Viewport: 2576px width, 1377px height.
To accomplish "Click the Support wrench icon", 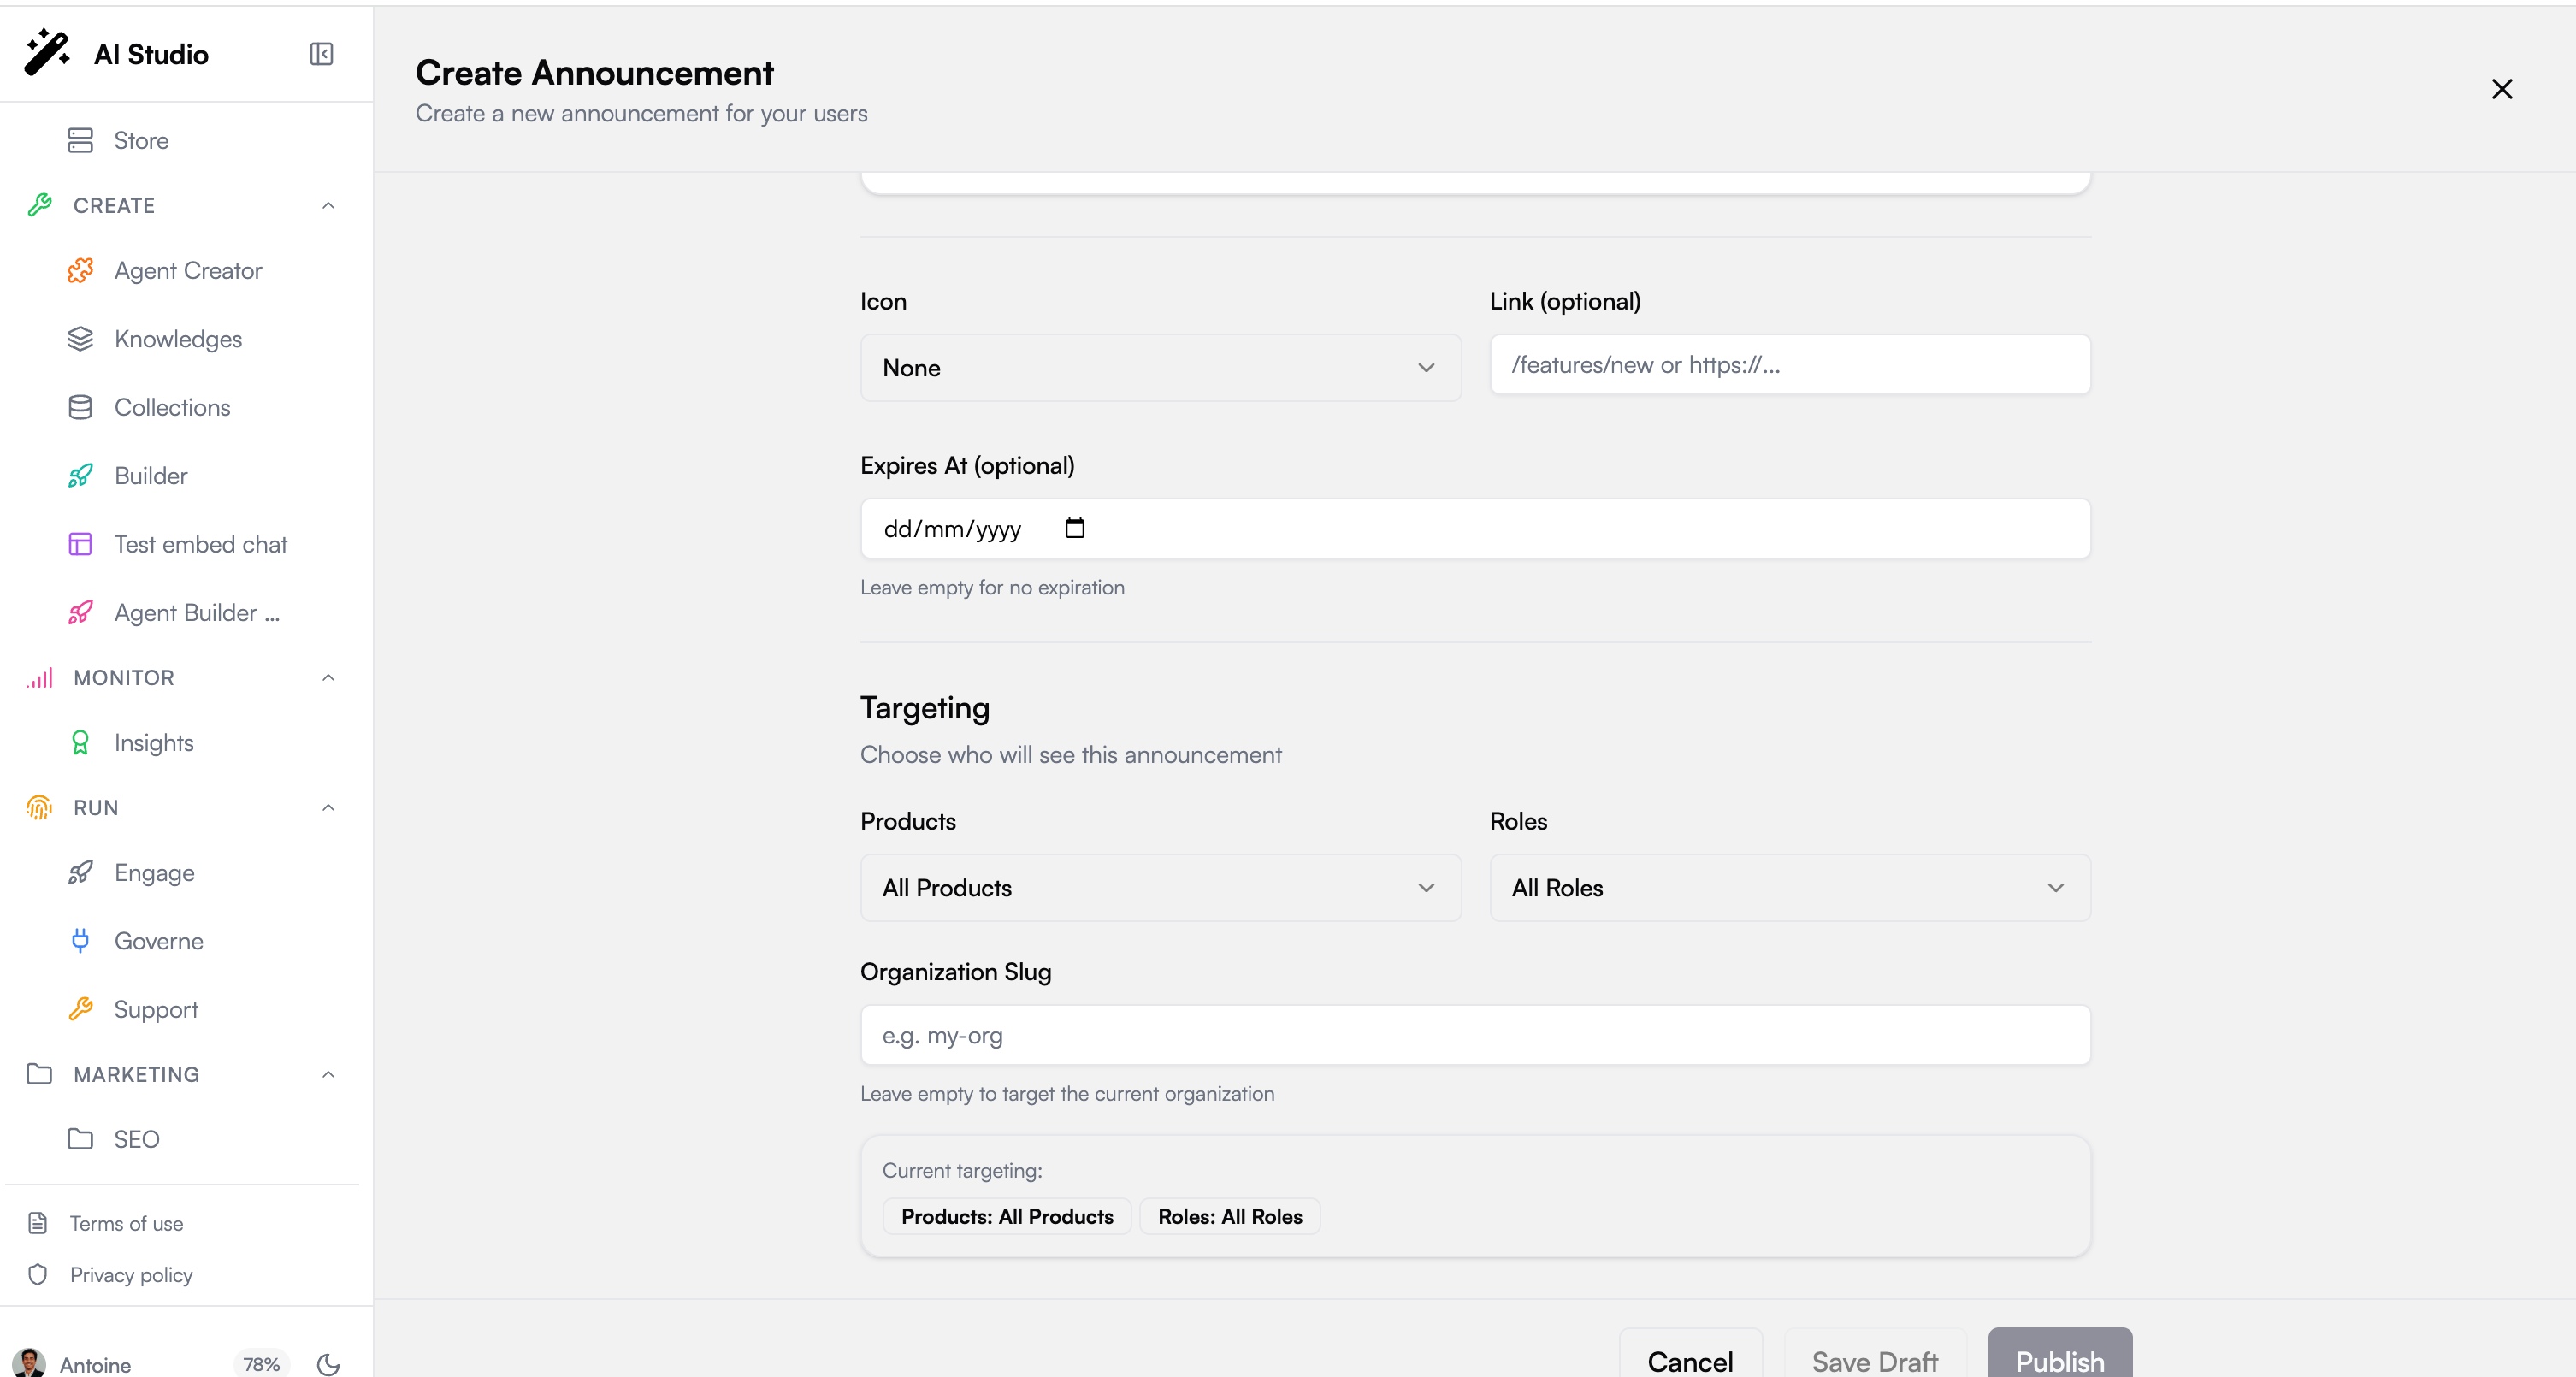I will pos(80,1009).
